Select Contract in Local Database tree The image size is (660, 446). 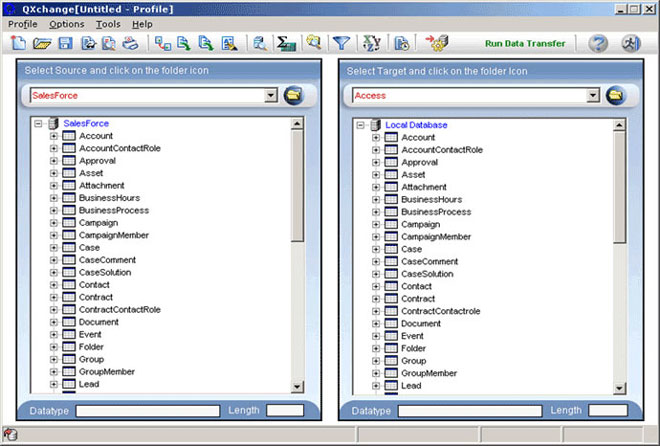418,299
